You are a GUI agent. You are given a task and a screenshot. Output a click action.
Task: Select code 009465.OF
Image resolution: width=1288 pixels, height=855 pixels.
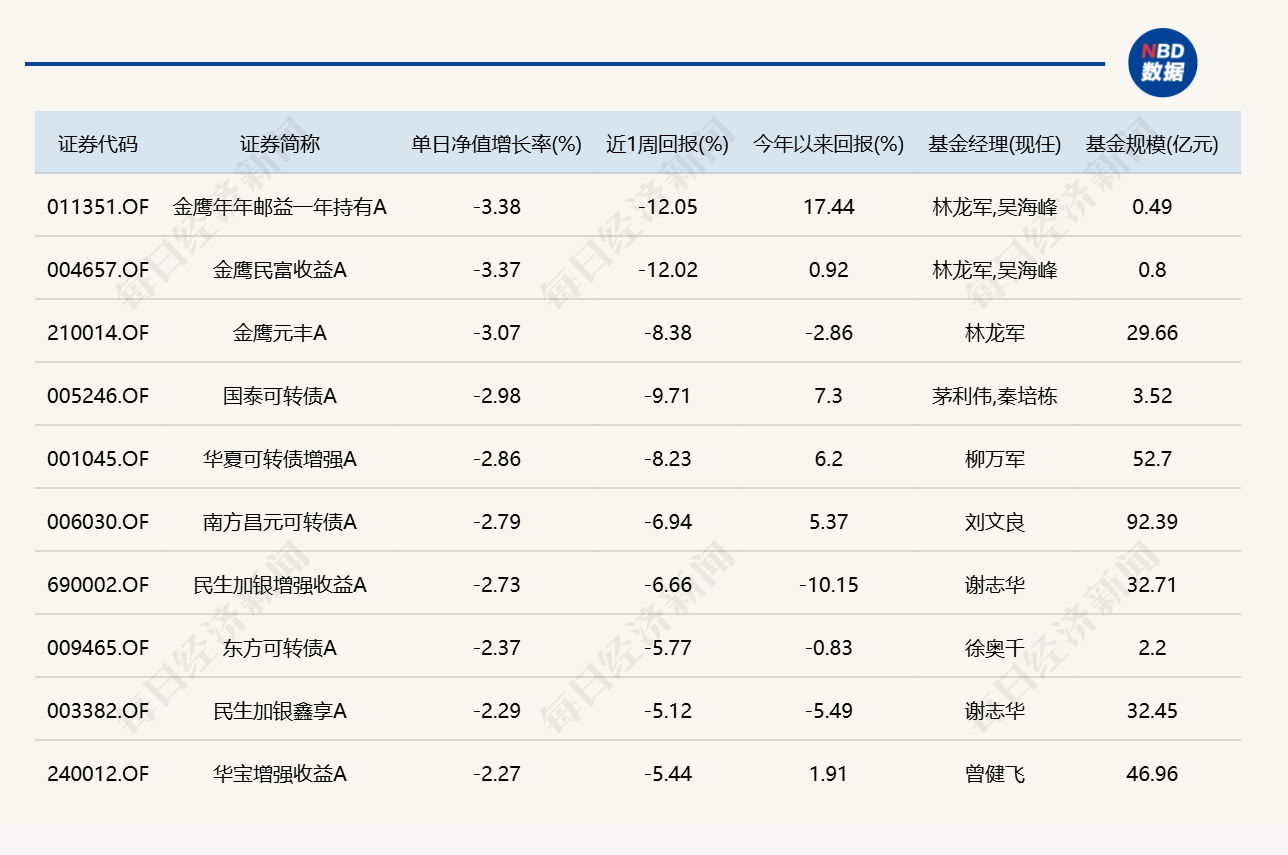[98, 648]
